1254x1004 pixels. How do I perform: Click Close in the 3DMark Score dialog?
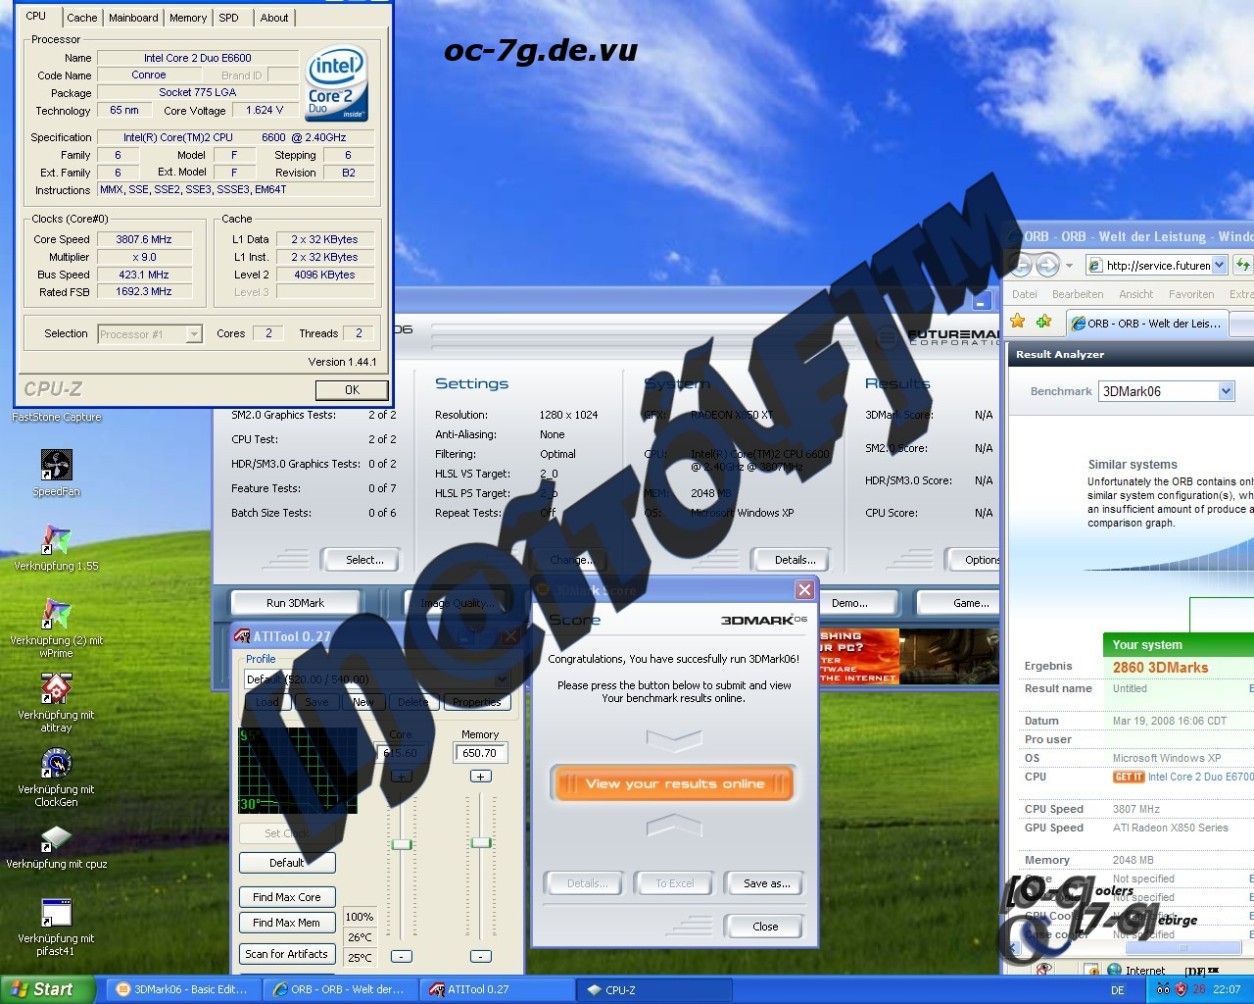pyautogui.click(x=766, y=926)
